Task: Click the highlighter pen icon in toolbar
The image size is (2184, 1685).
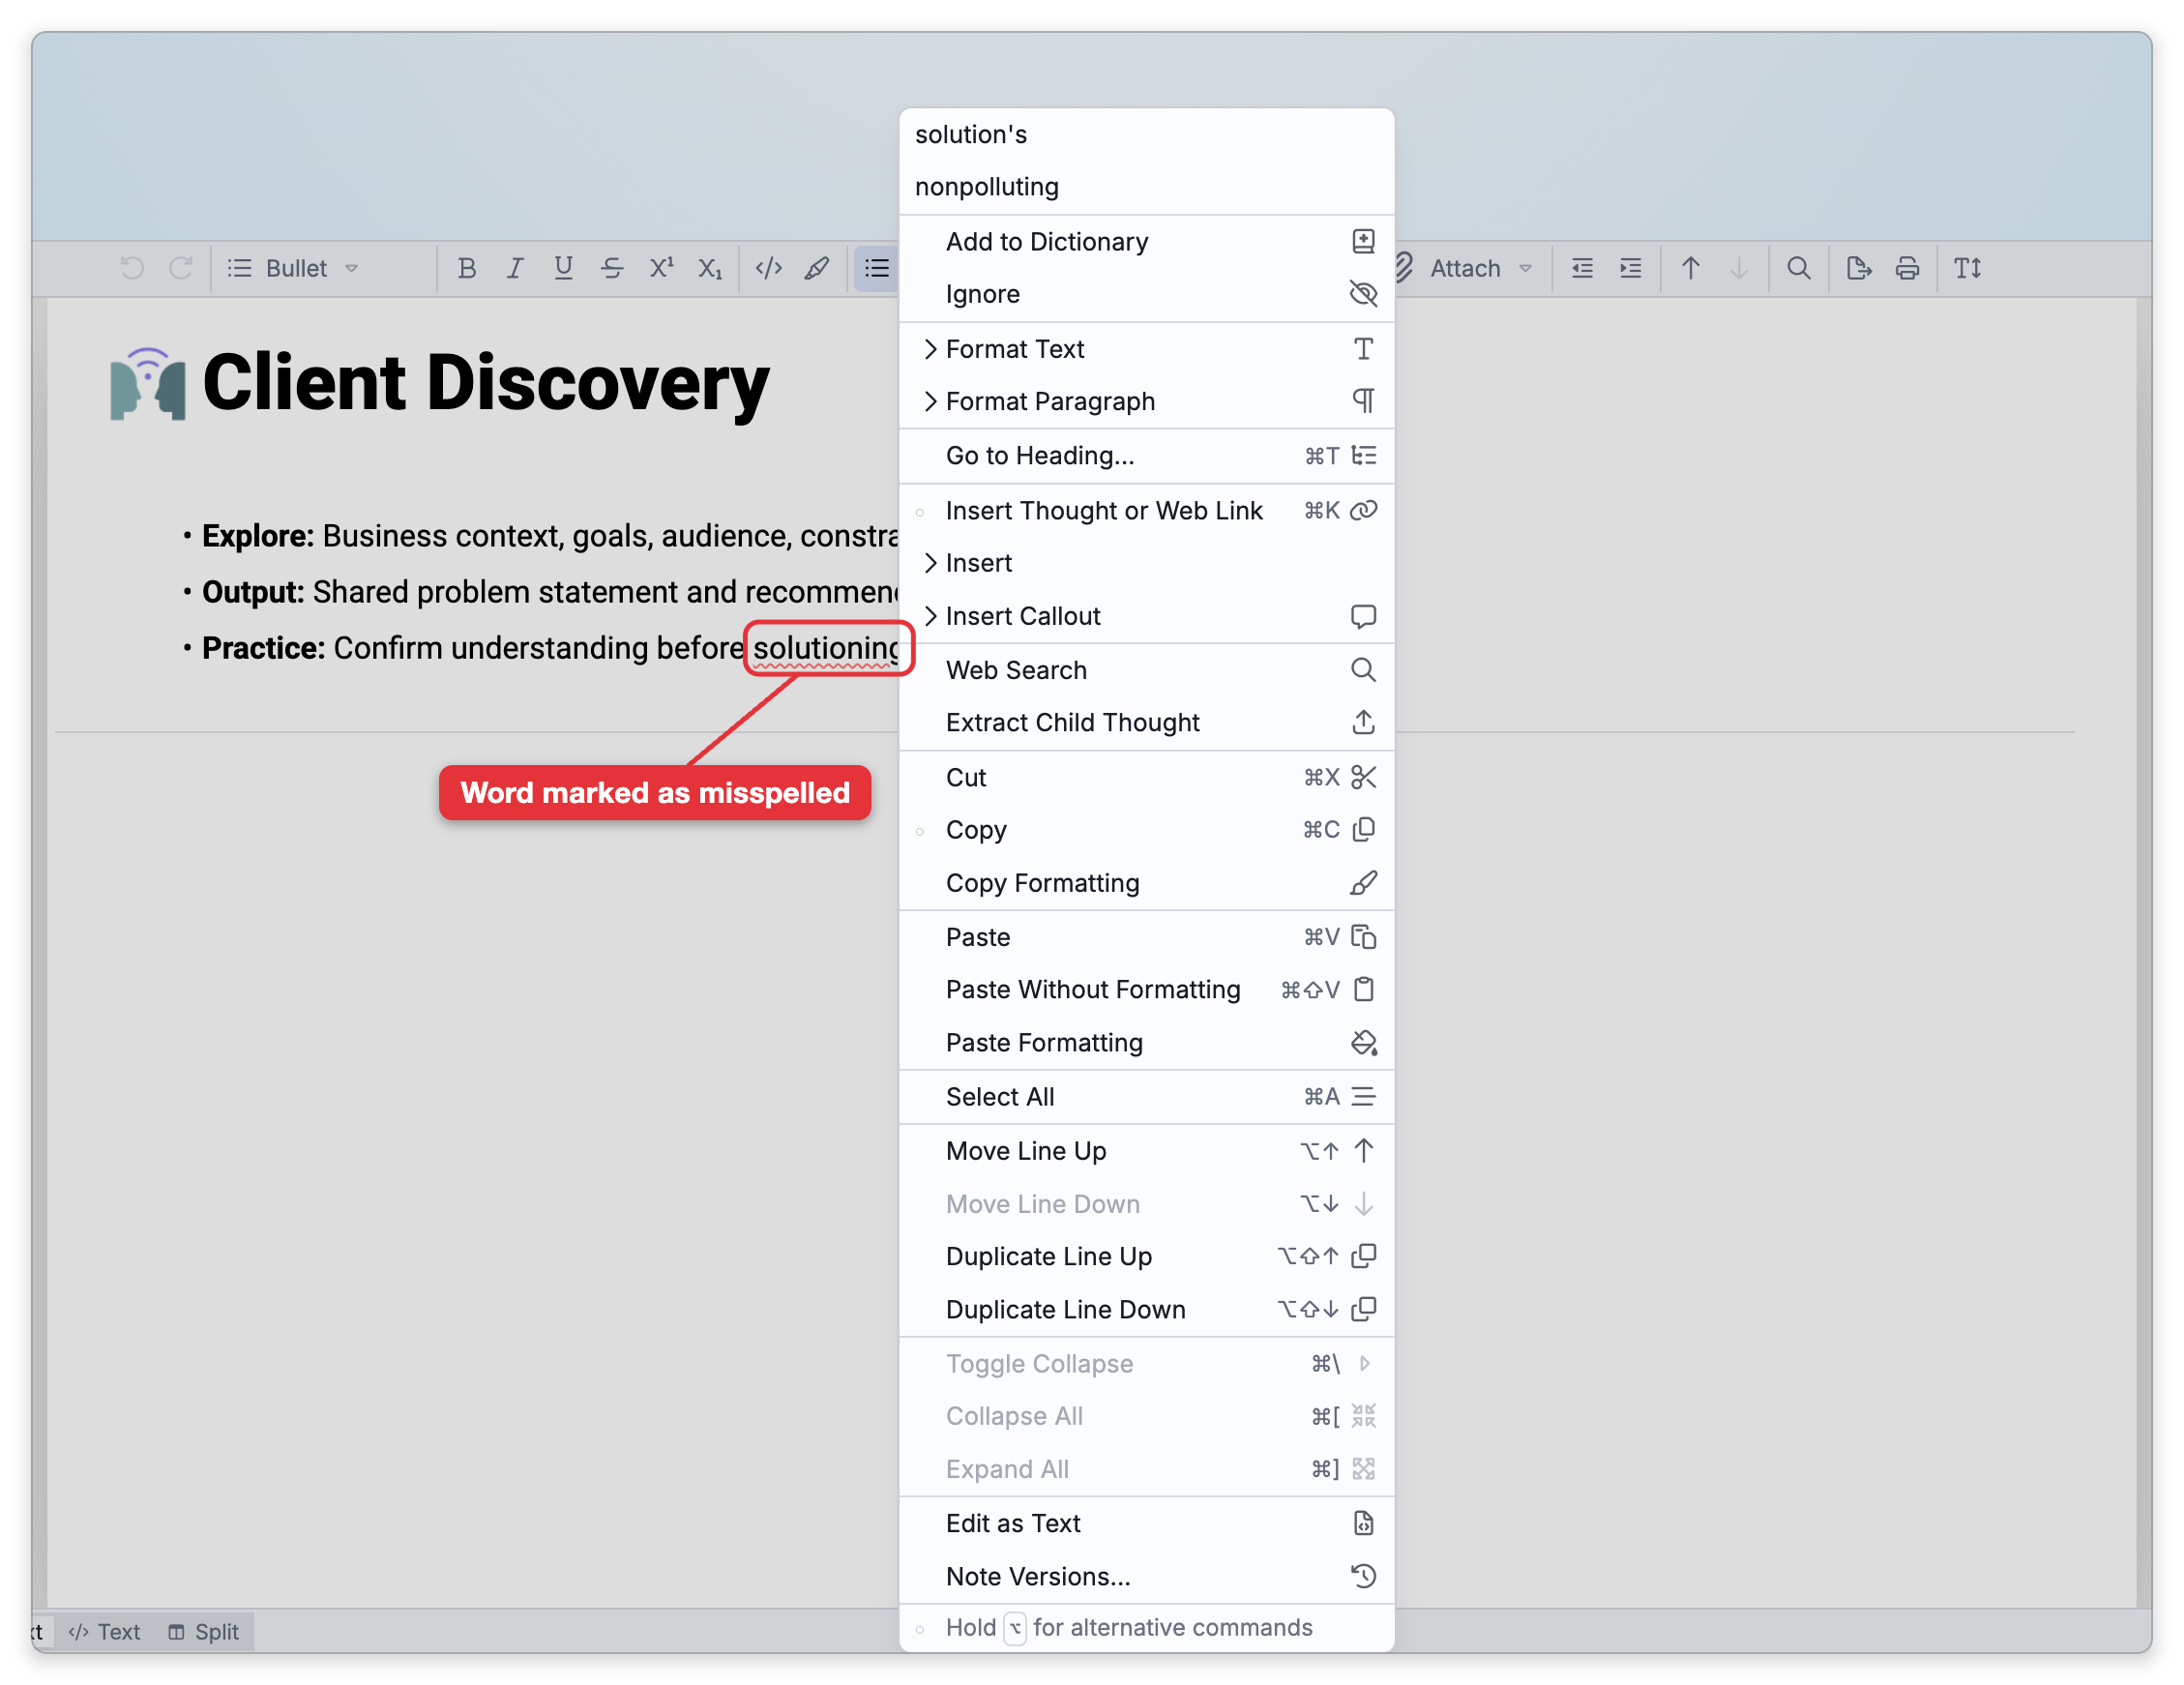Action: 817,268
